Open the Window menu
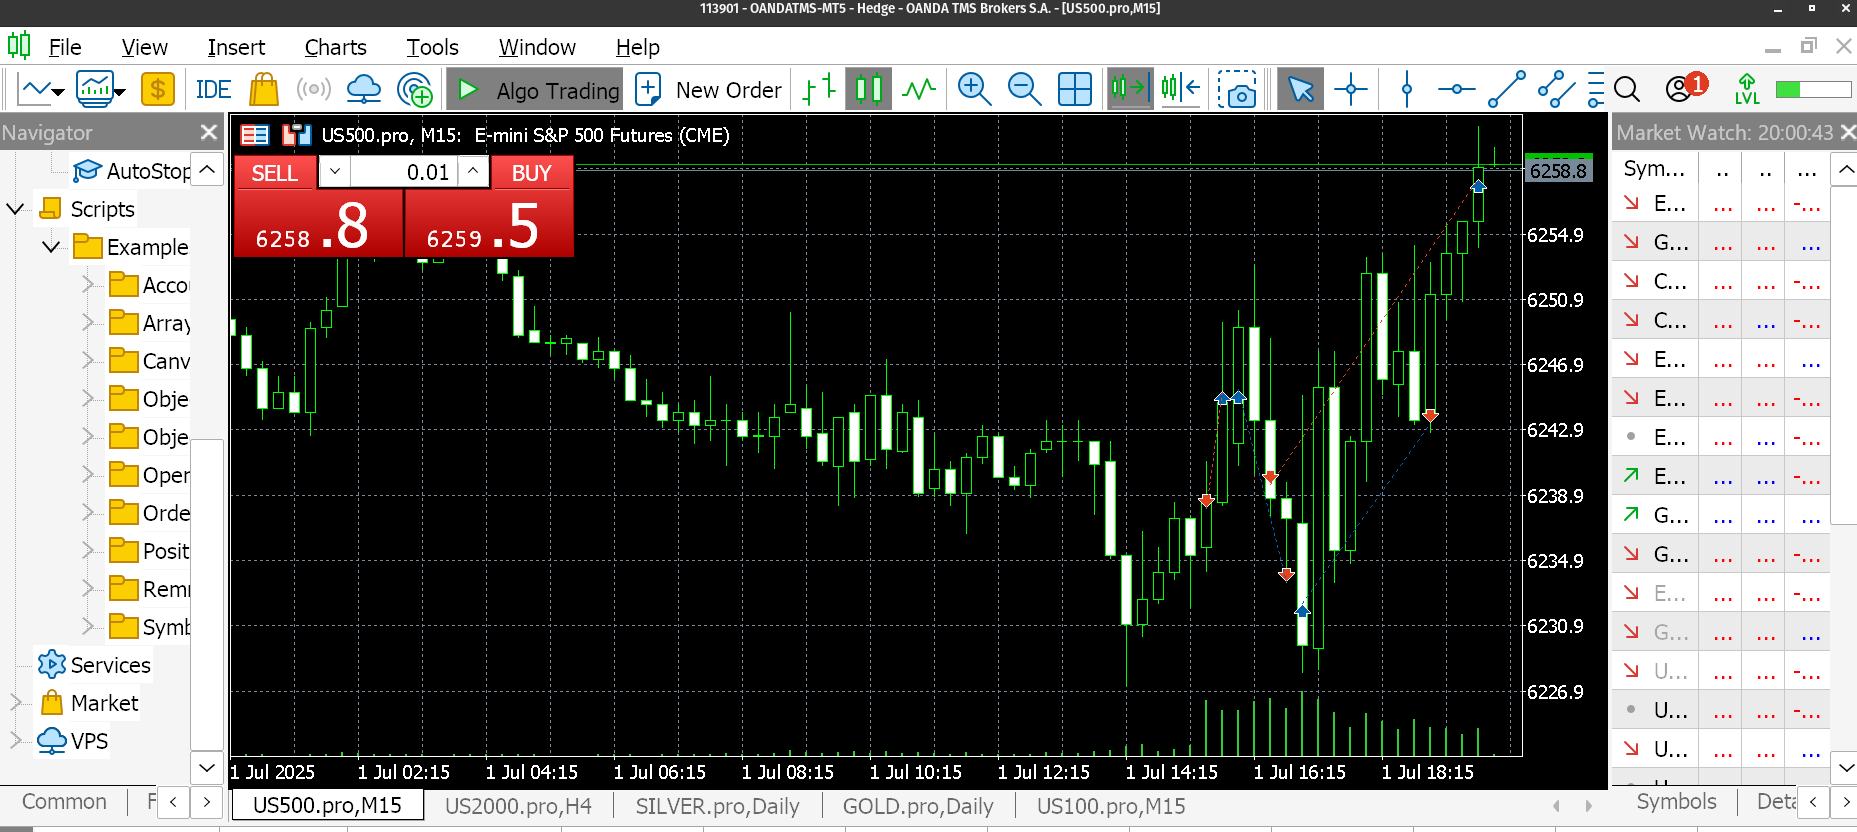Viewport: 1857px width, 832px height. [537, 47]
